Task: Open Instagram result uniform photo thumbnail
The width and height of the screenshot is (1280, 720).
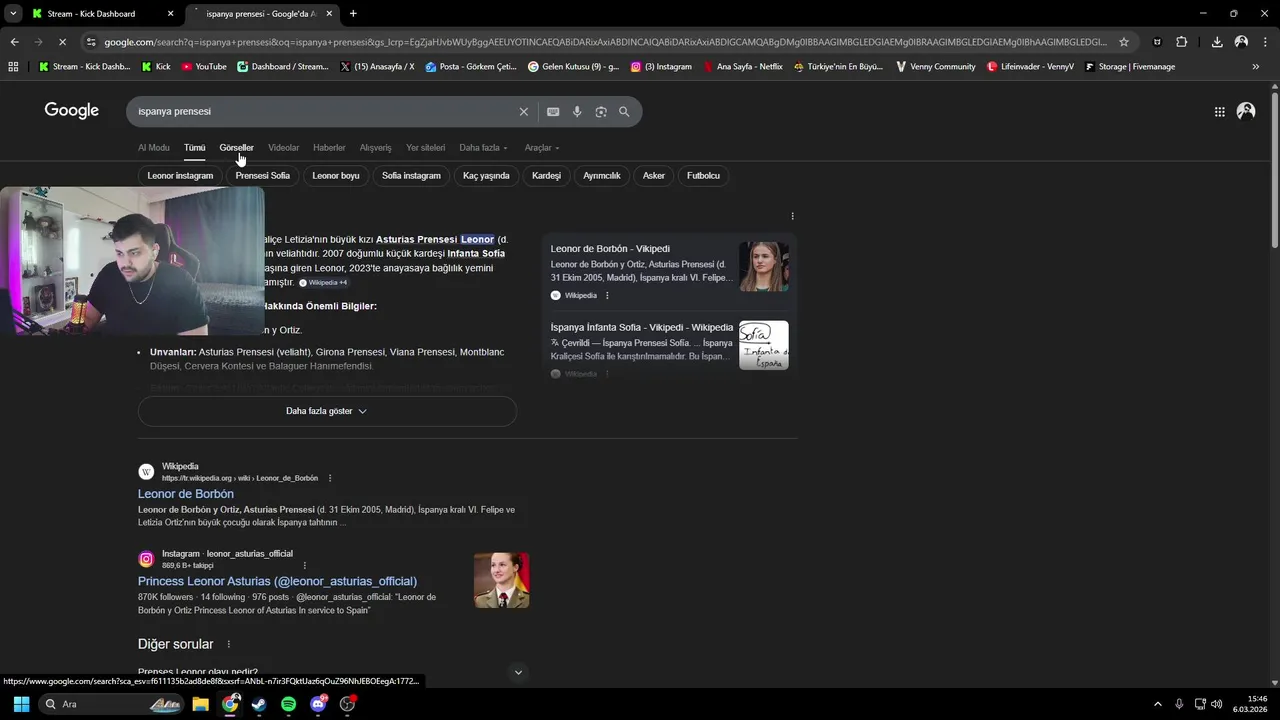Action: click(502, 581)
